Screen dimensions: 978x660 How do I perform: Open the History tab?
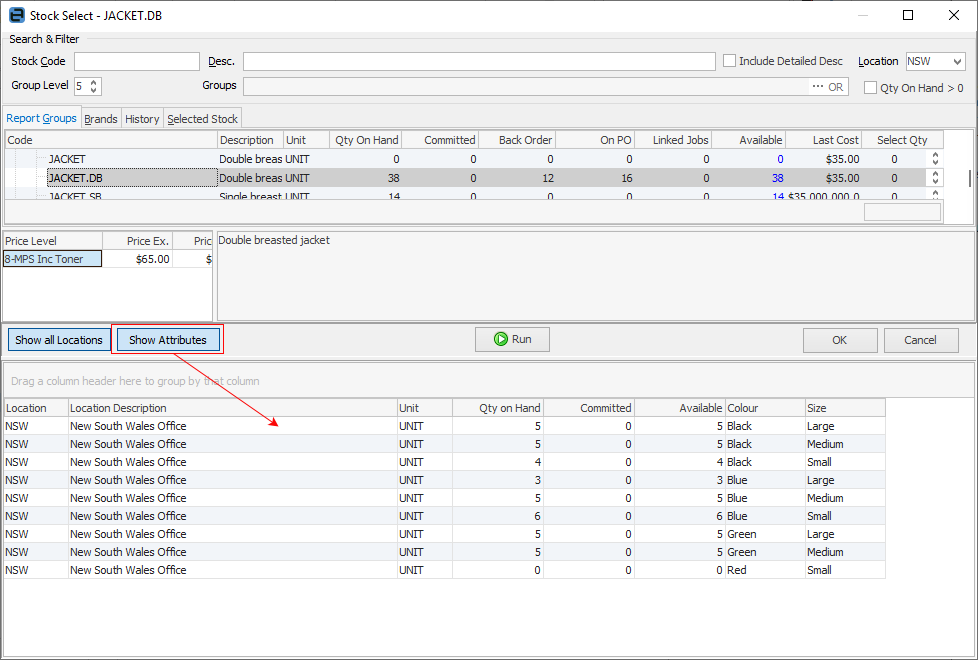tap(142, 119)
